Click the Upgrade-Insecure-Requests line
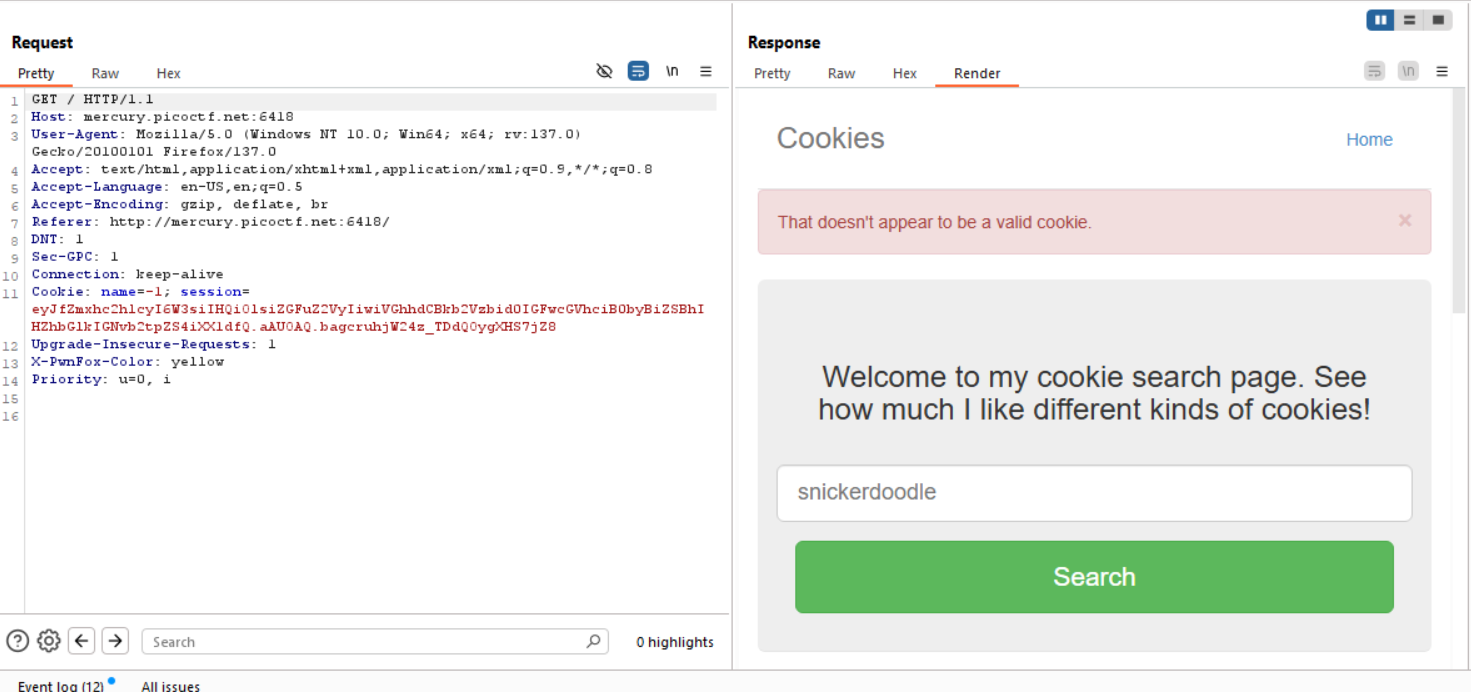Screen dimensions: 1471x692 point(153,344)
